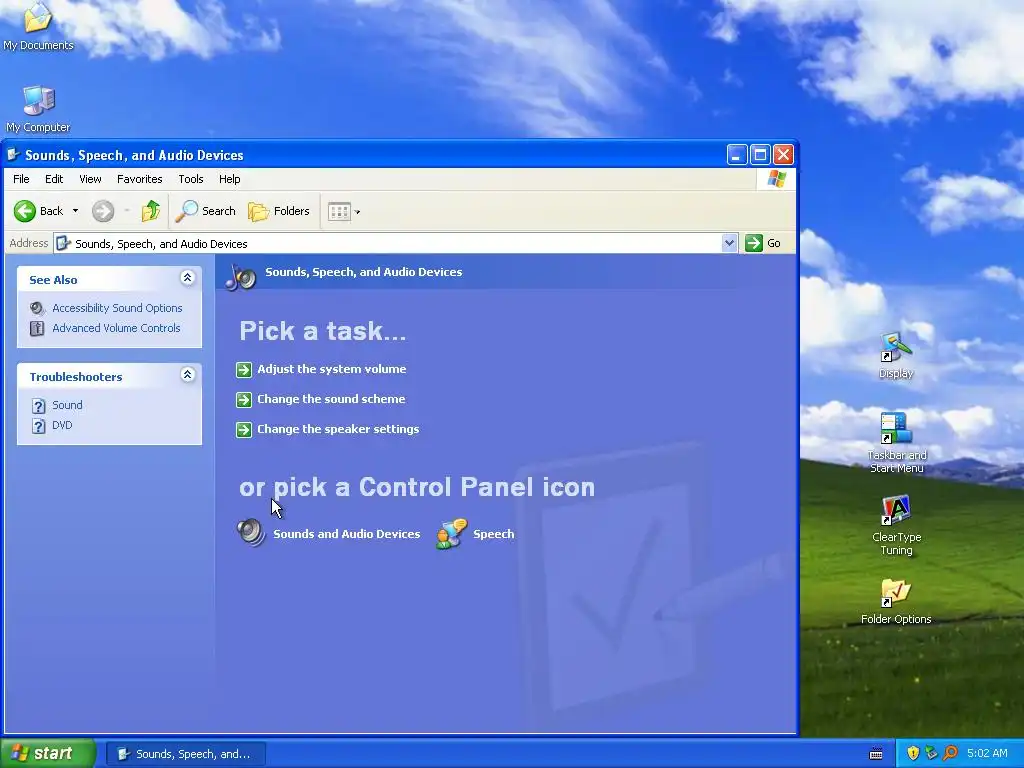Click the Go button
Image resolution: width=1024 pixels, height=768 pixels.
point(763,243)
